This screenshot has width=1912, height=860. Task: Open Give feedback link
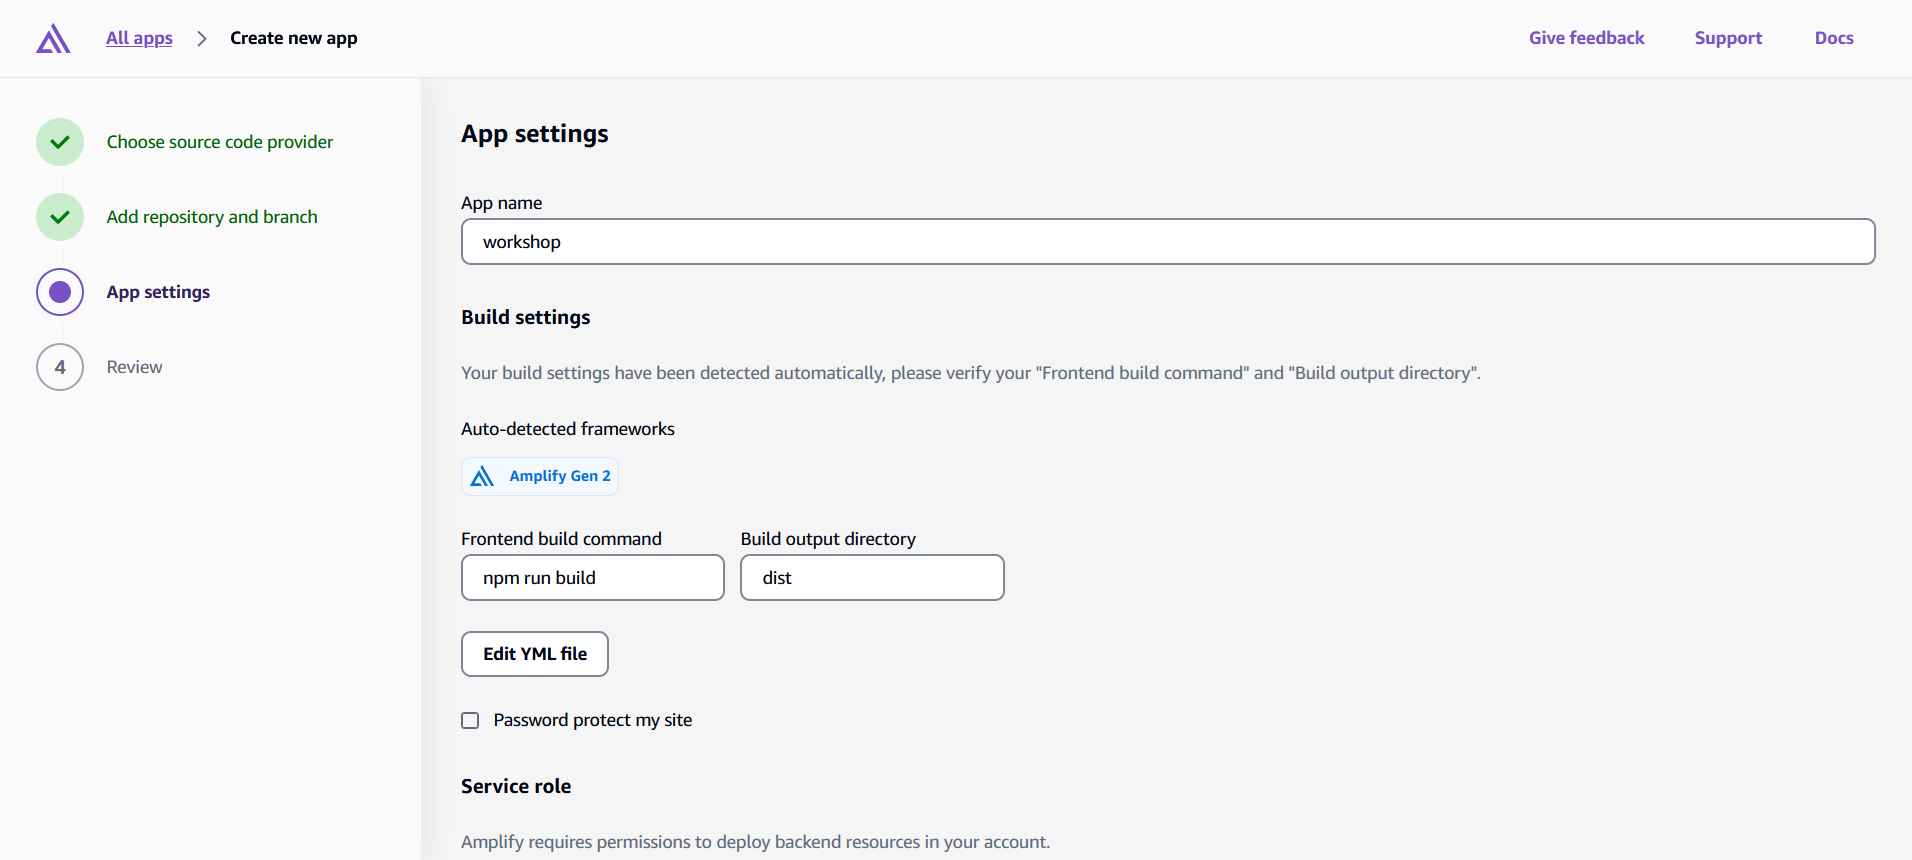click(1586, 38)
